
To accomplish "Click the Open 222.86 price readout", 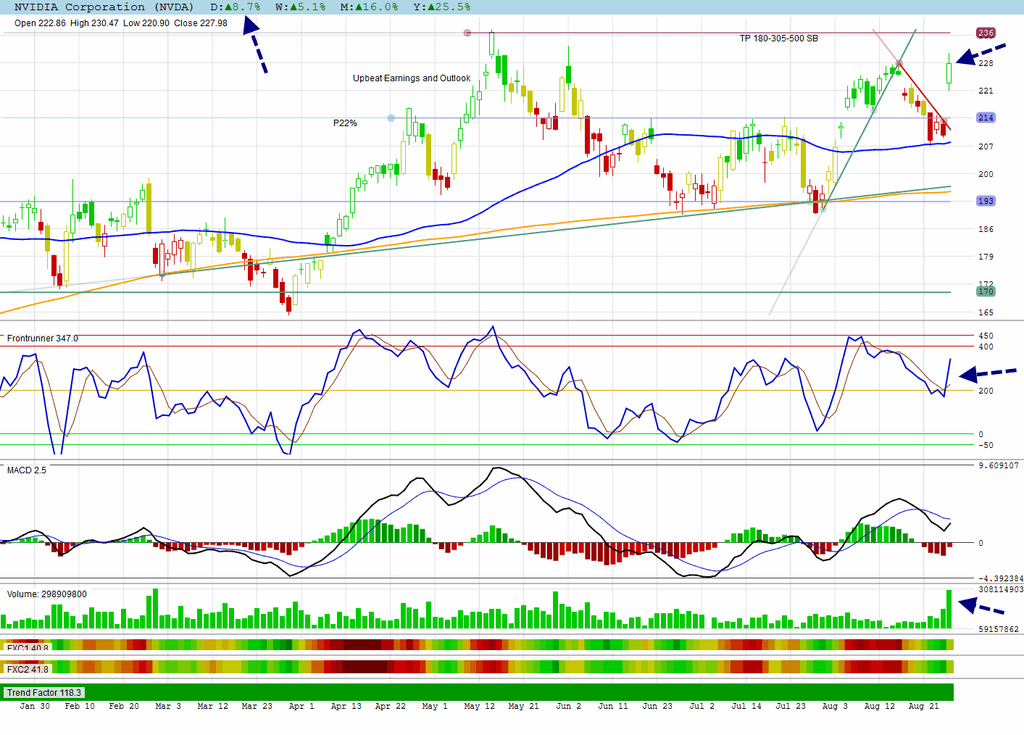I will point(40,23).
